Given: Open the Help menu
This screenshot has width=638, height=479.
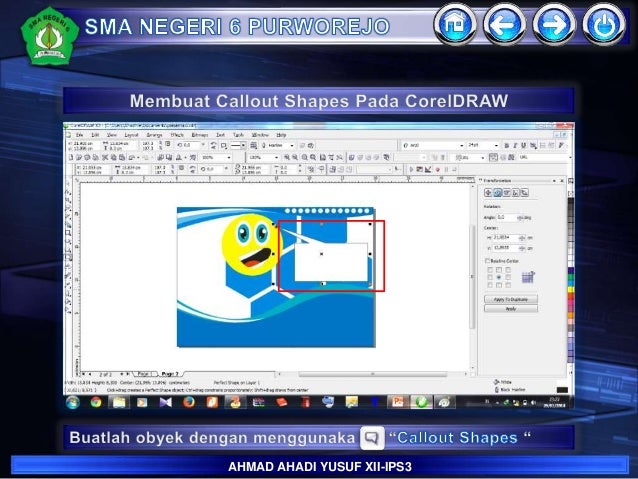Looking at the screenshot, I should [x=281, y=135].
